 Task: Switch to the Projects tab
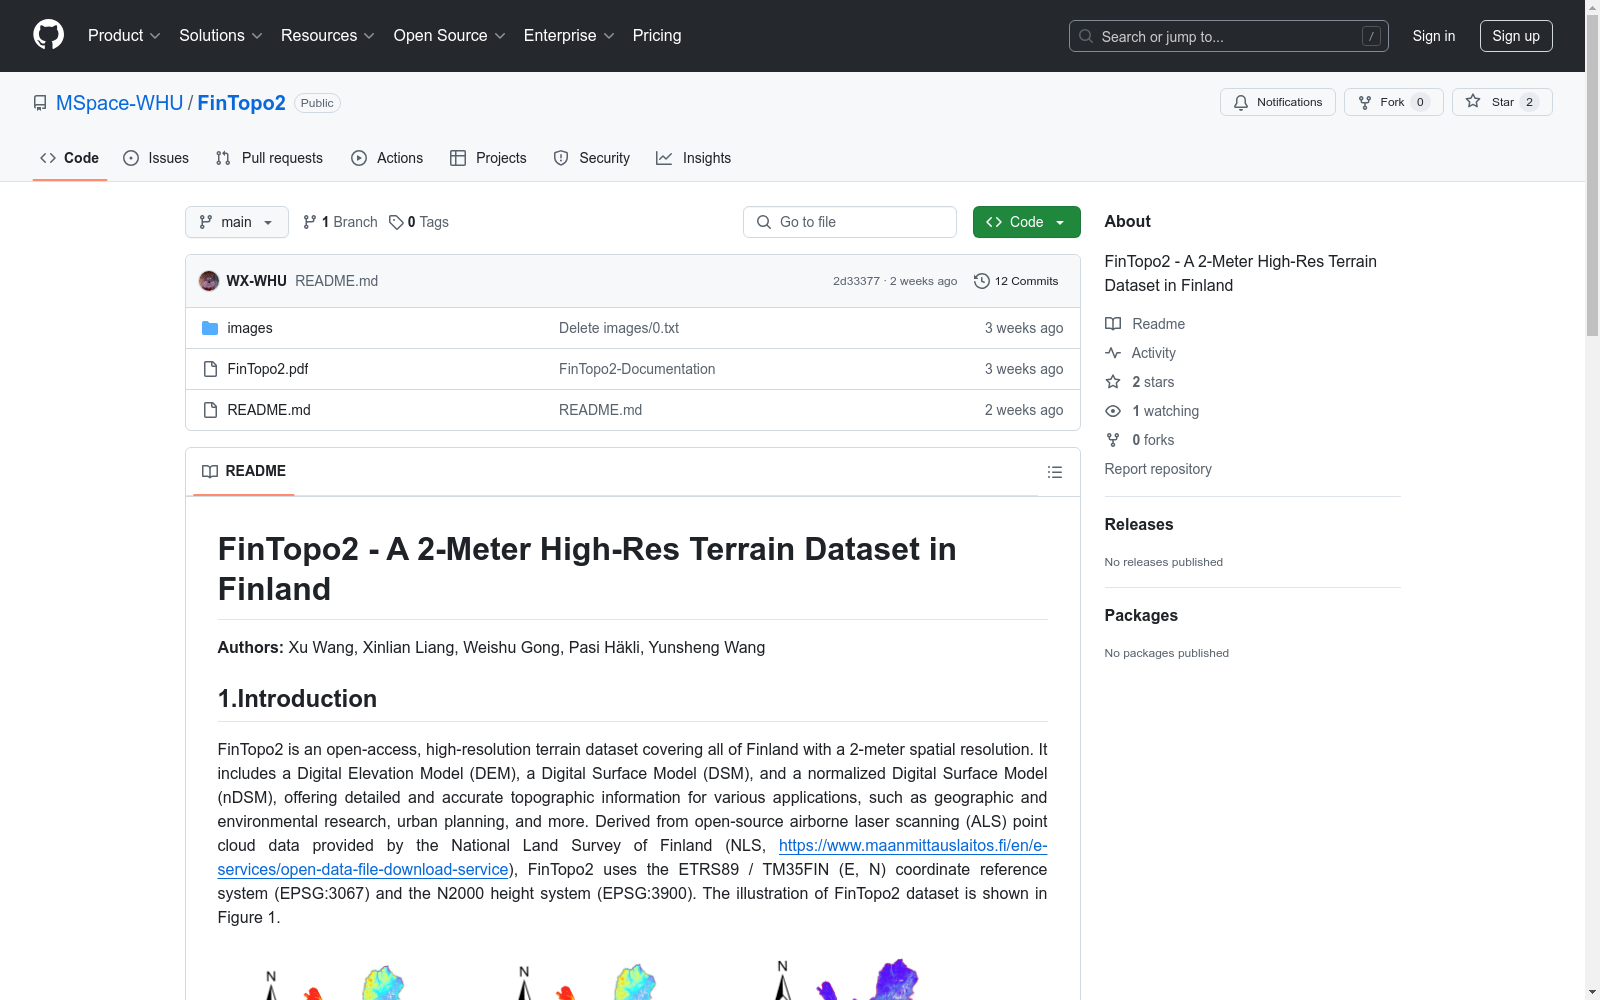[x=488, y=158]
